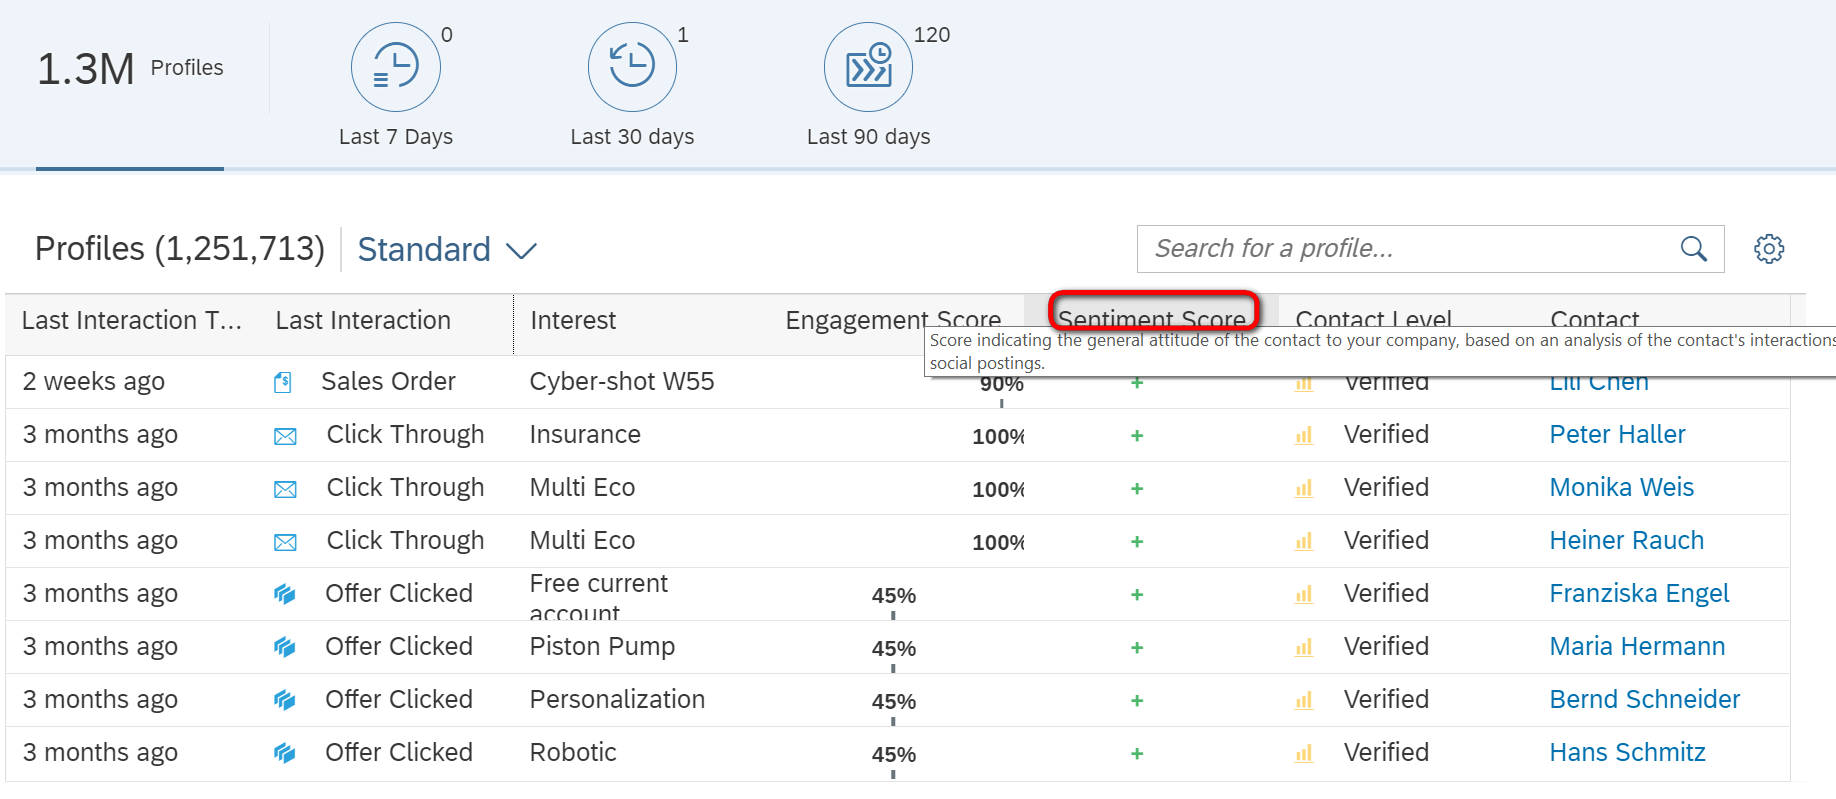
Task: Select the Last 90 days tab label
Action: pyautogui.click(x=868, y=137)
